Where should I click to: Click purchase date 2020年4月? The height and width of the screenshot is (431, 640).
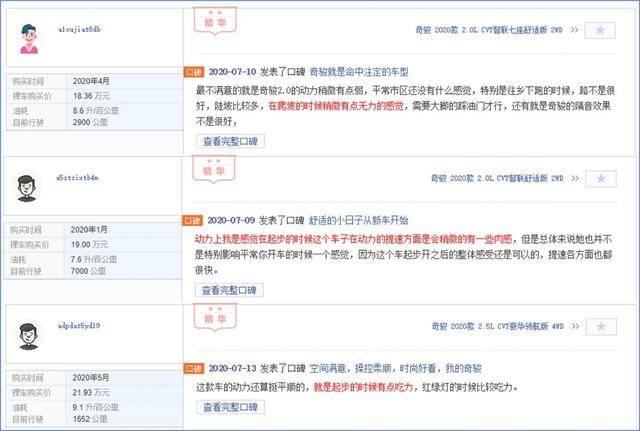tap(91, 81)
